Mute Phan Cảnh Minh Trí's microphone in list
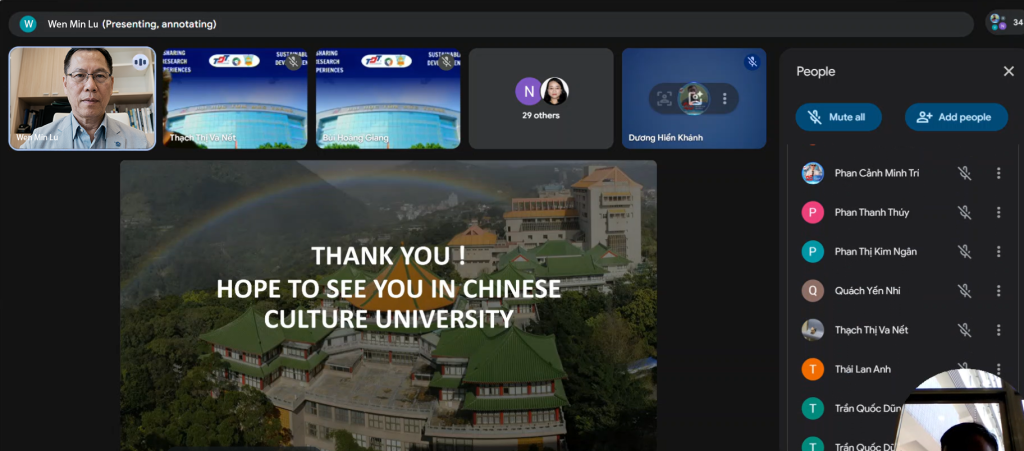The height and width of the screenshot is (451, 1024). click(964, 173)
